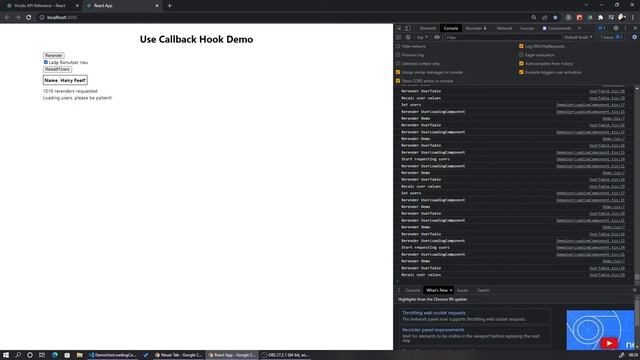Open the top JavaScript context dropdown
This screenshot has width=640, height=360.
422,37
